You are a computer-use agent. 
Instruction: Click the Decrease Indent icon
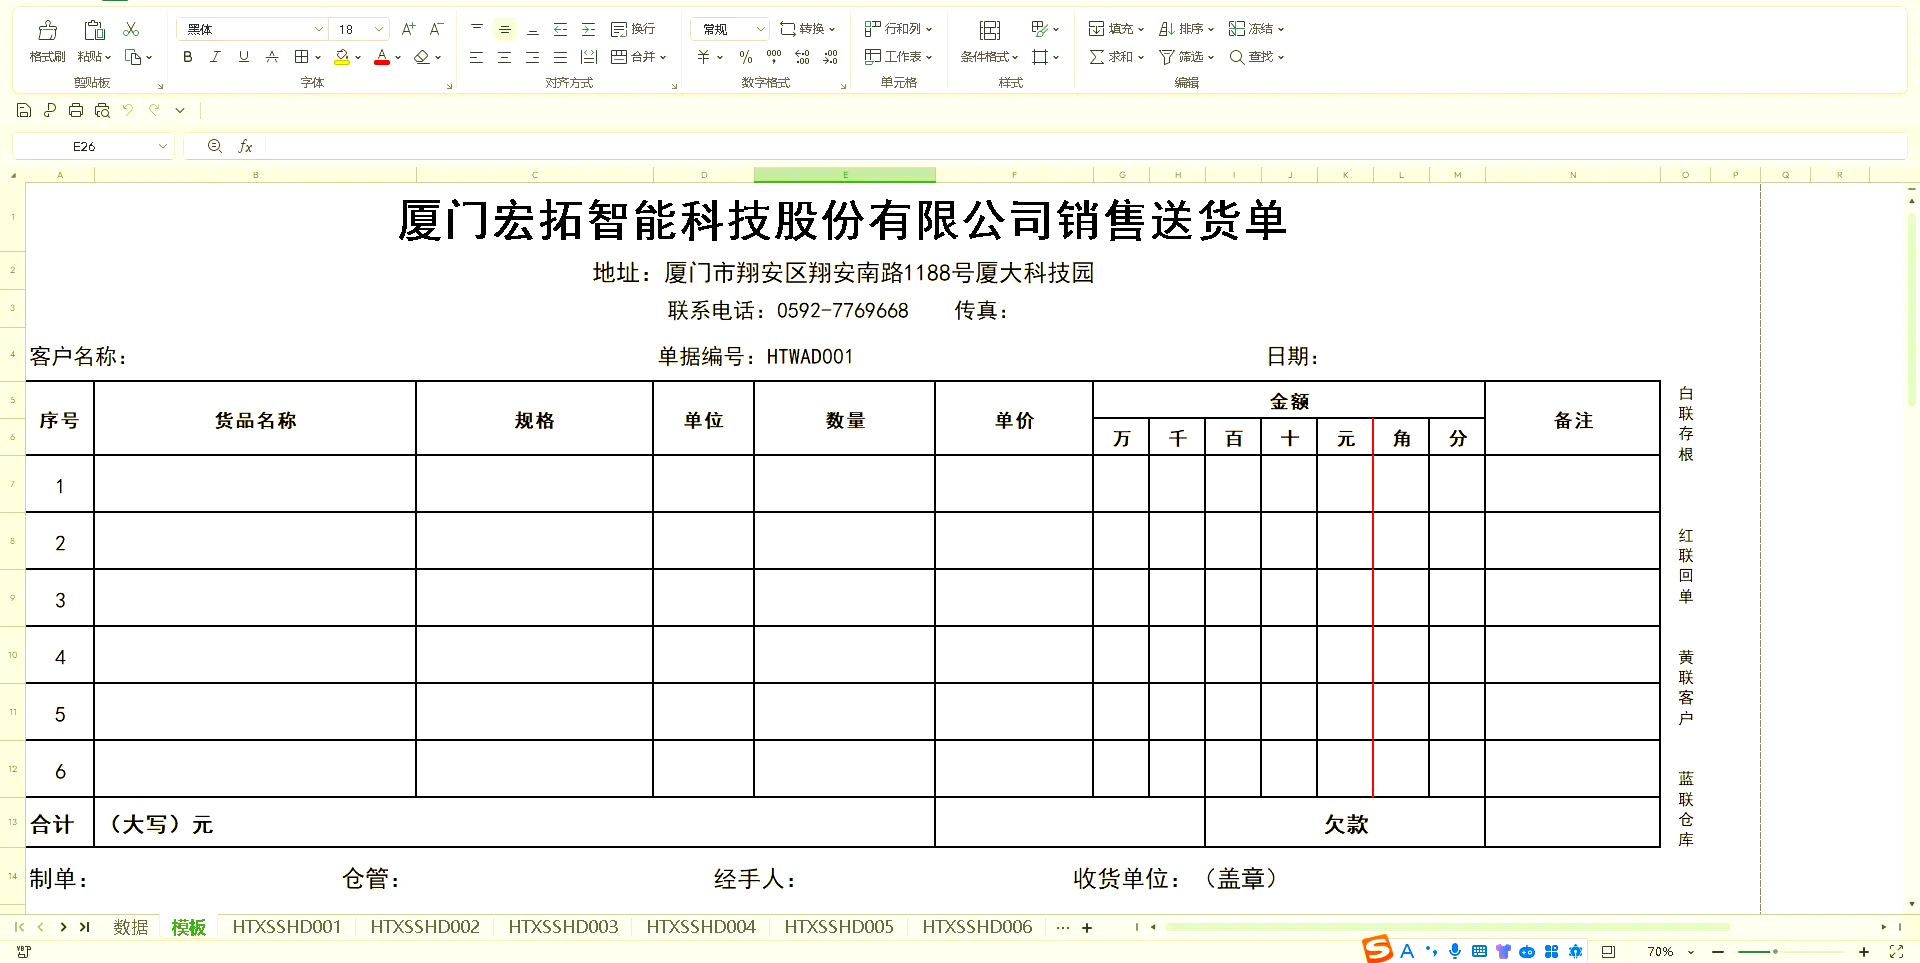pyautogui.click(x=561, y=29)
